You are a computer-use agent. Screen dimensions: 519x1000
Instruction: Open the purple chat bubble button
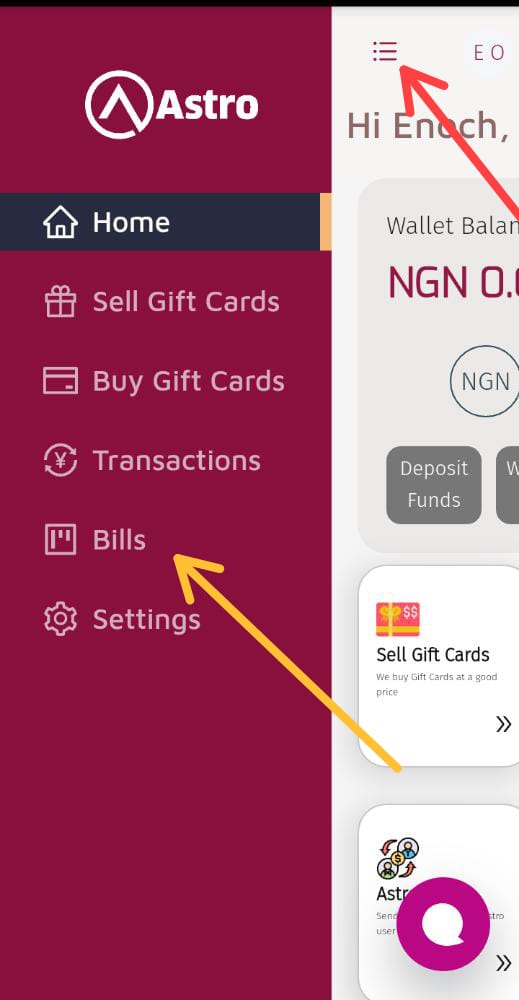443,924
